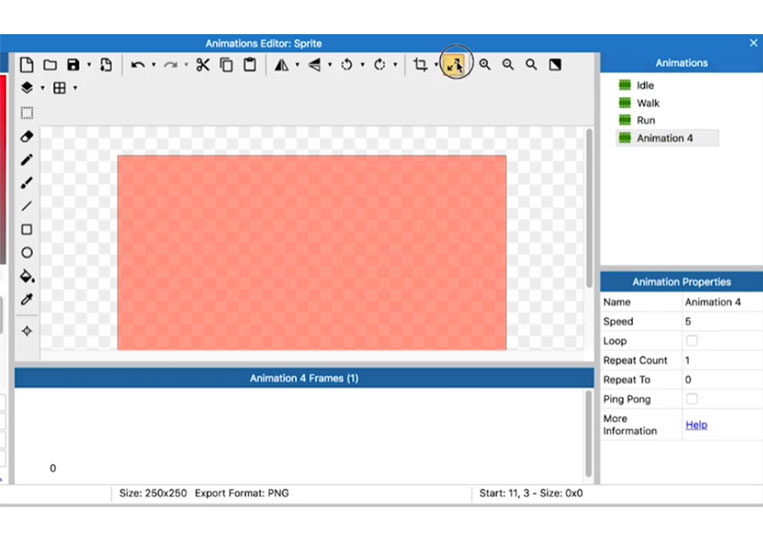
Task: Click the reload/export page icon
Action: coord(106,64)
